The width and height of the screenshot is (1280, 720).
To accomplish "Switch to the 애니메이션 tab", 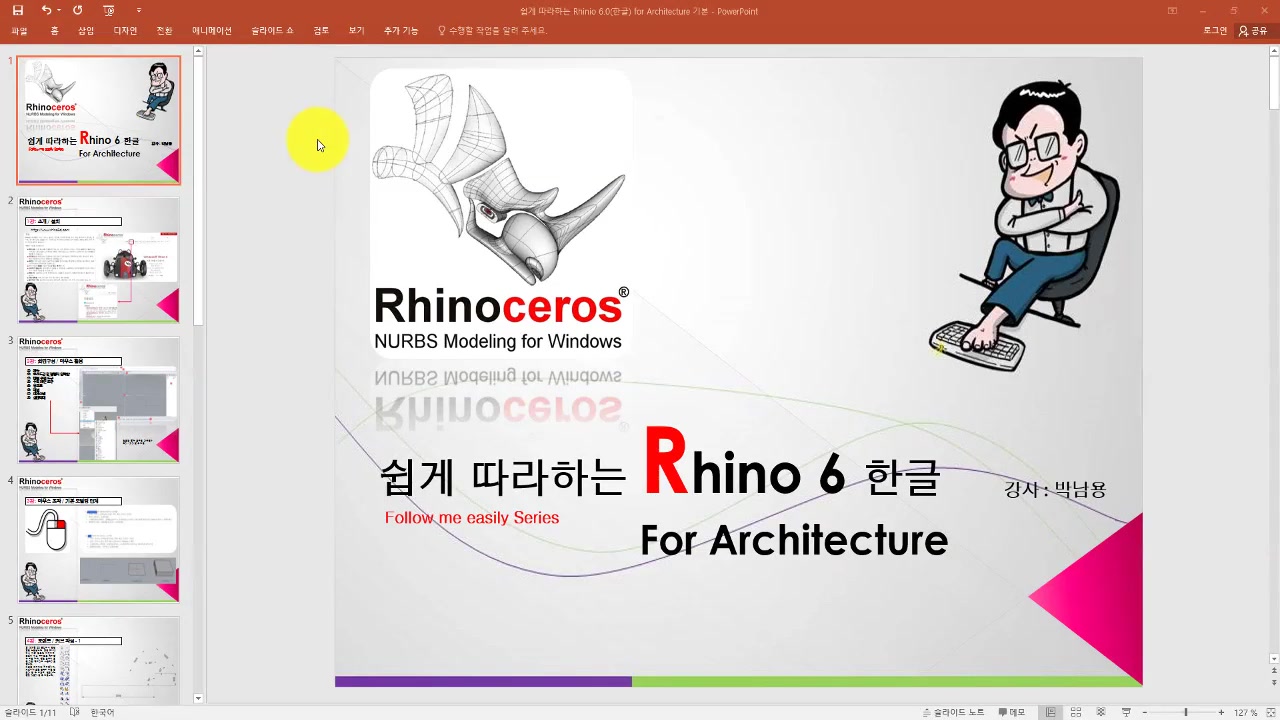I will coord(211,31).
